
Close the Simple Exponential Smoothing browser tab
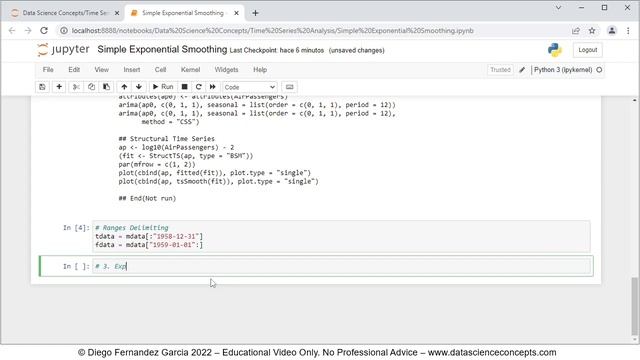point(236,13)
